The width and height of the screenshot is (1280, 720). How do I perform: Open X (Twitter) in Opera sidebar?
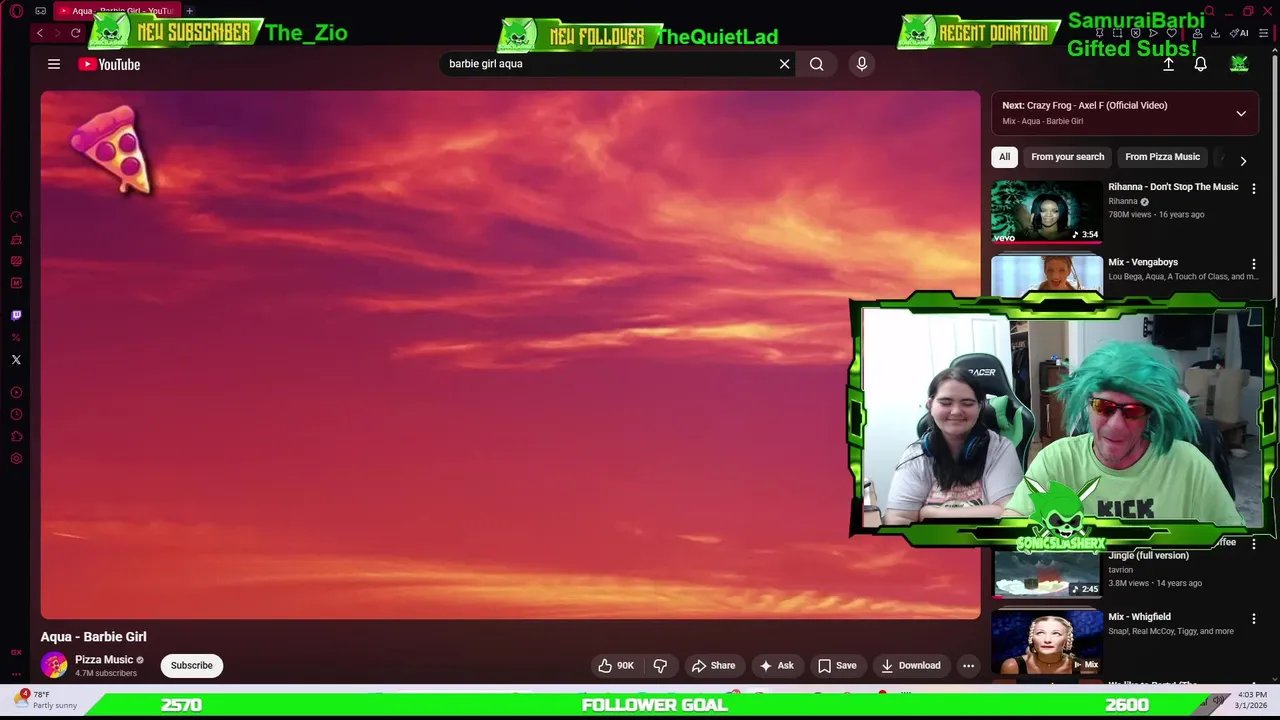pyautogui.click(x=16, y=359)
